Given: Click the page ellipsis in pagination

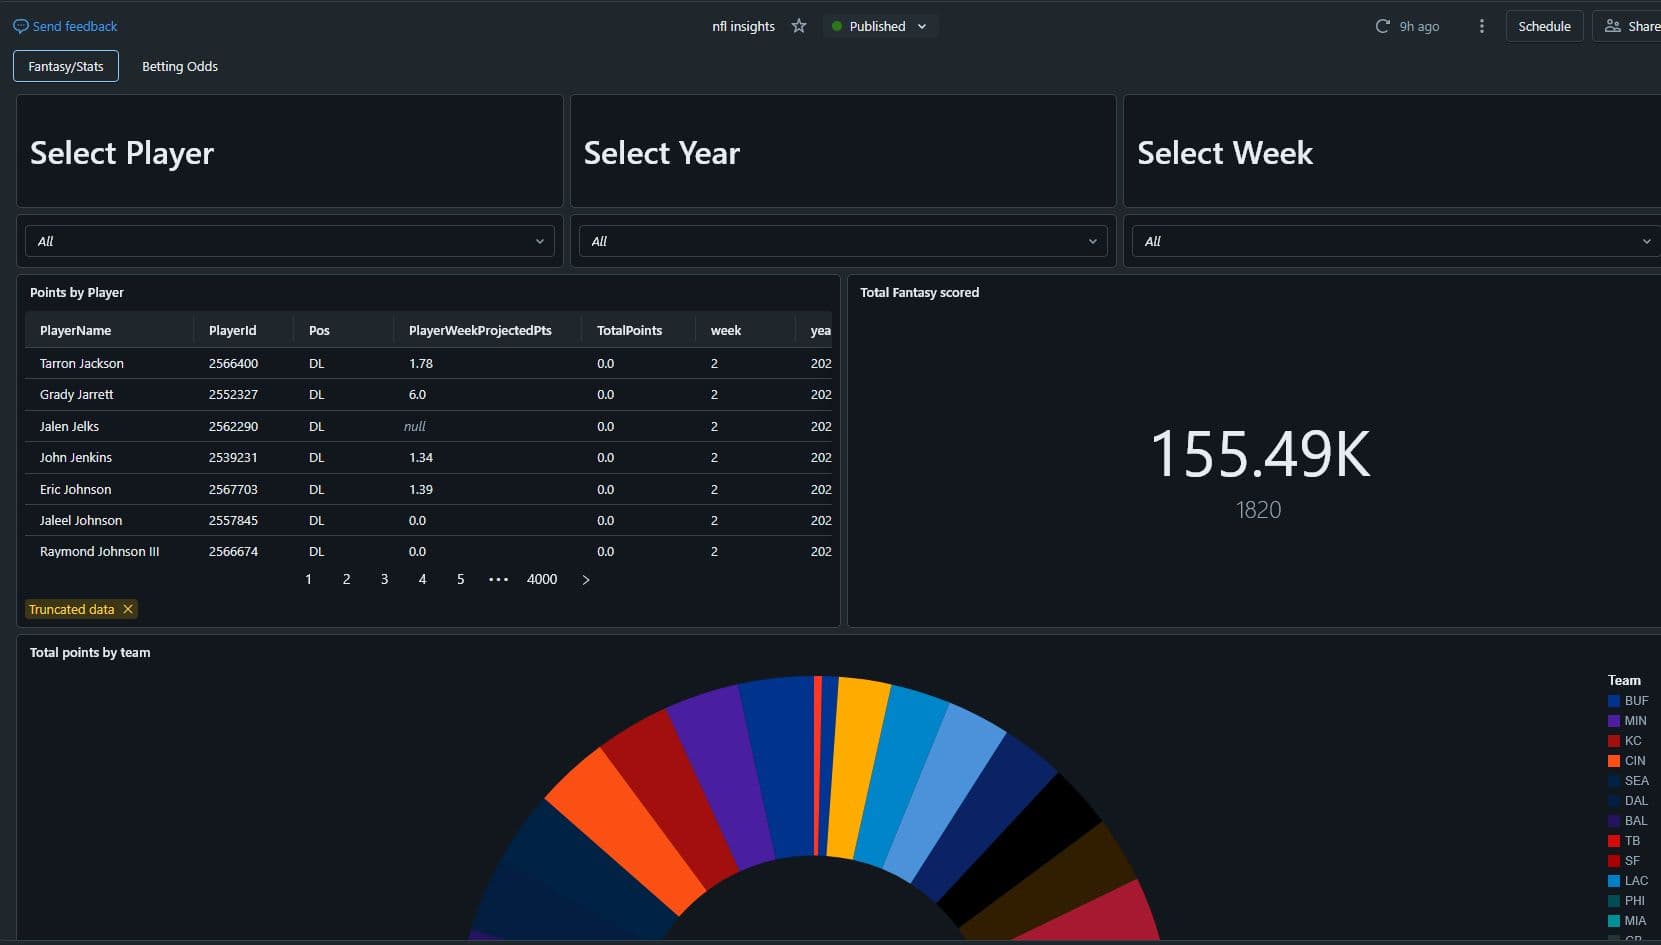Looking at the screenshot, I should pos(498,579).
